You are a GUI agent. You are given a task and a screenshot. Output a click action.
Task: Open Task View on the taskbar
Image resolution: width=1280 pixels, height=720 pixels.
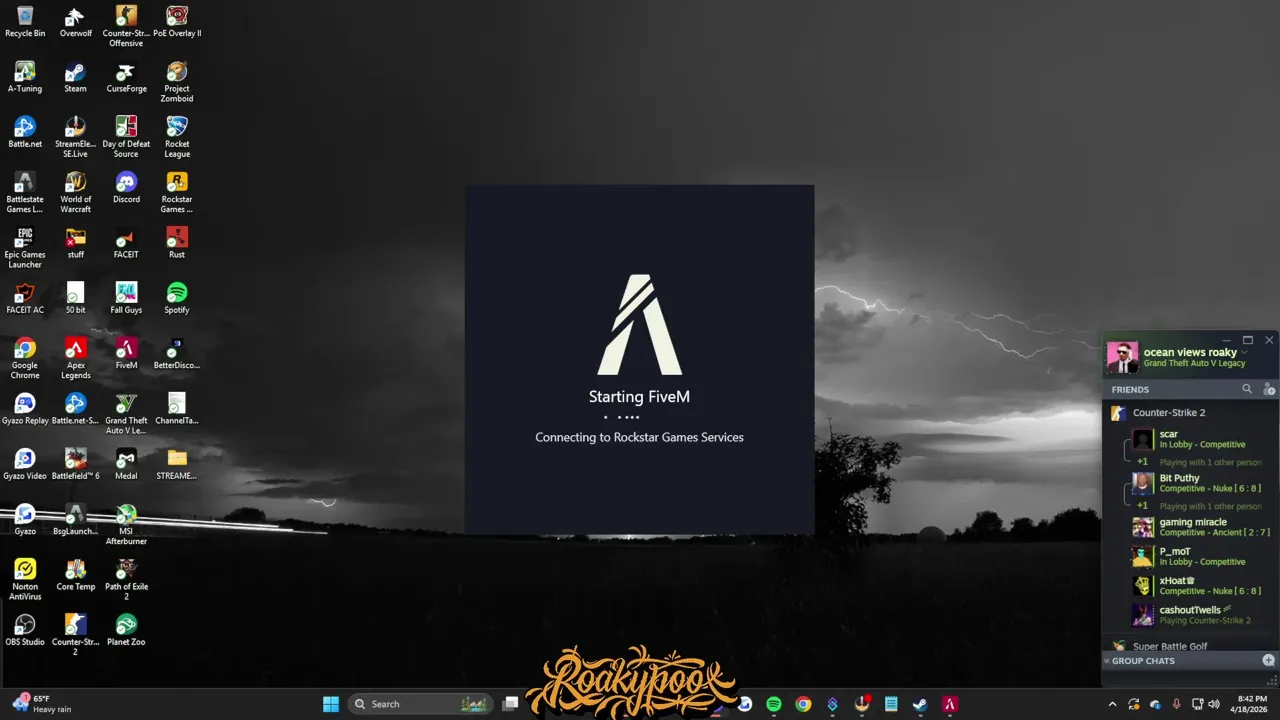pyautogui.click(x=510, y=704)
